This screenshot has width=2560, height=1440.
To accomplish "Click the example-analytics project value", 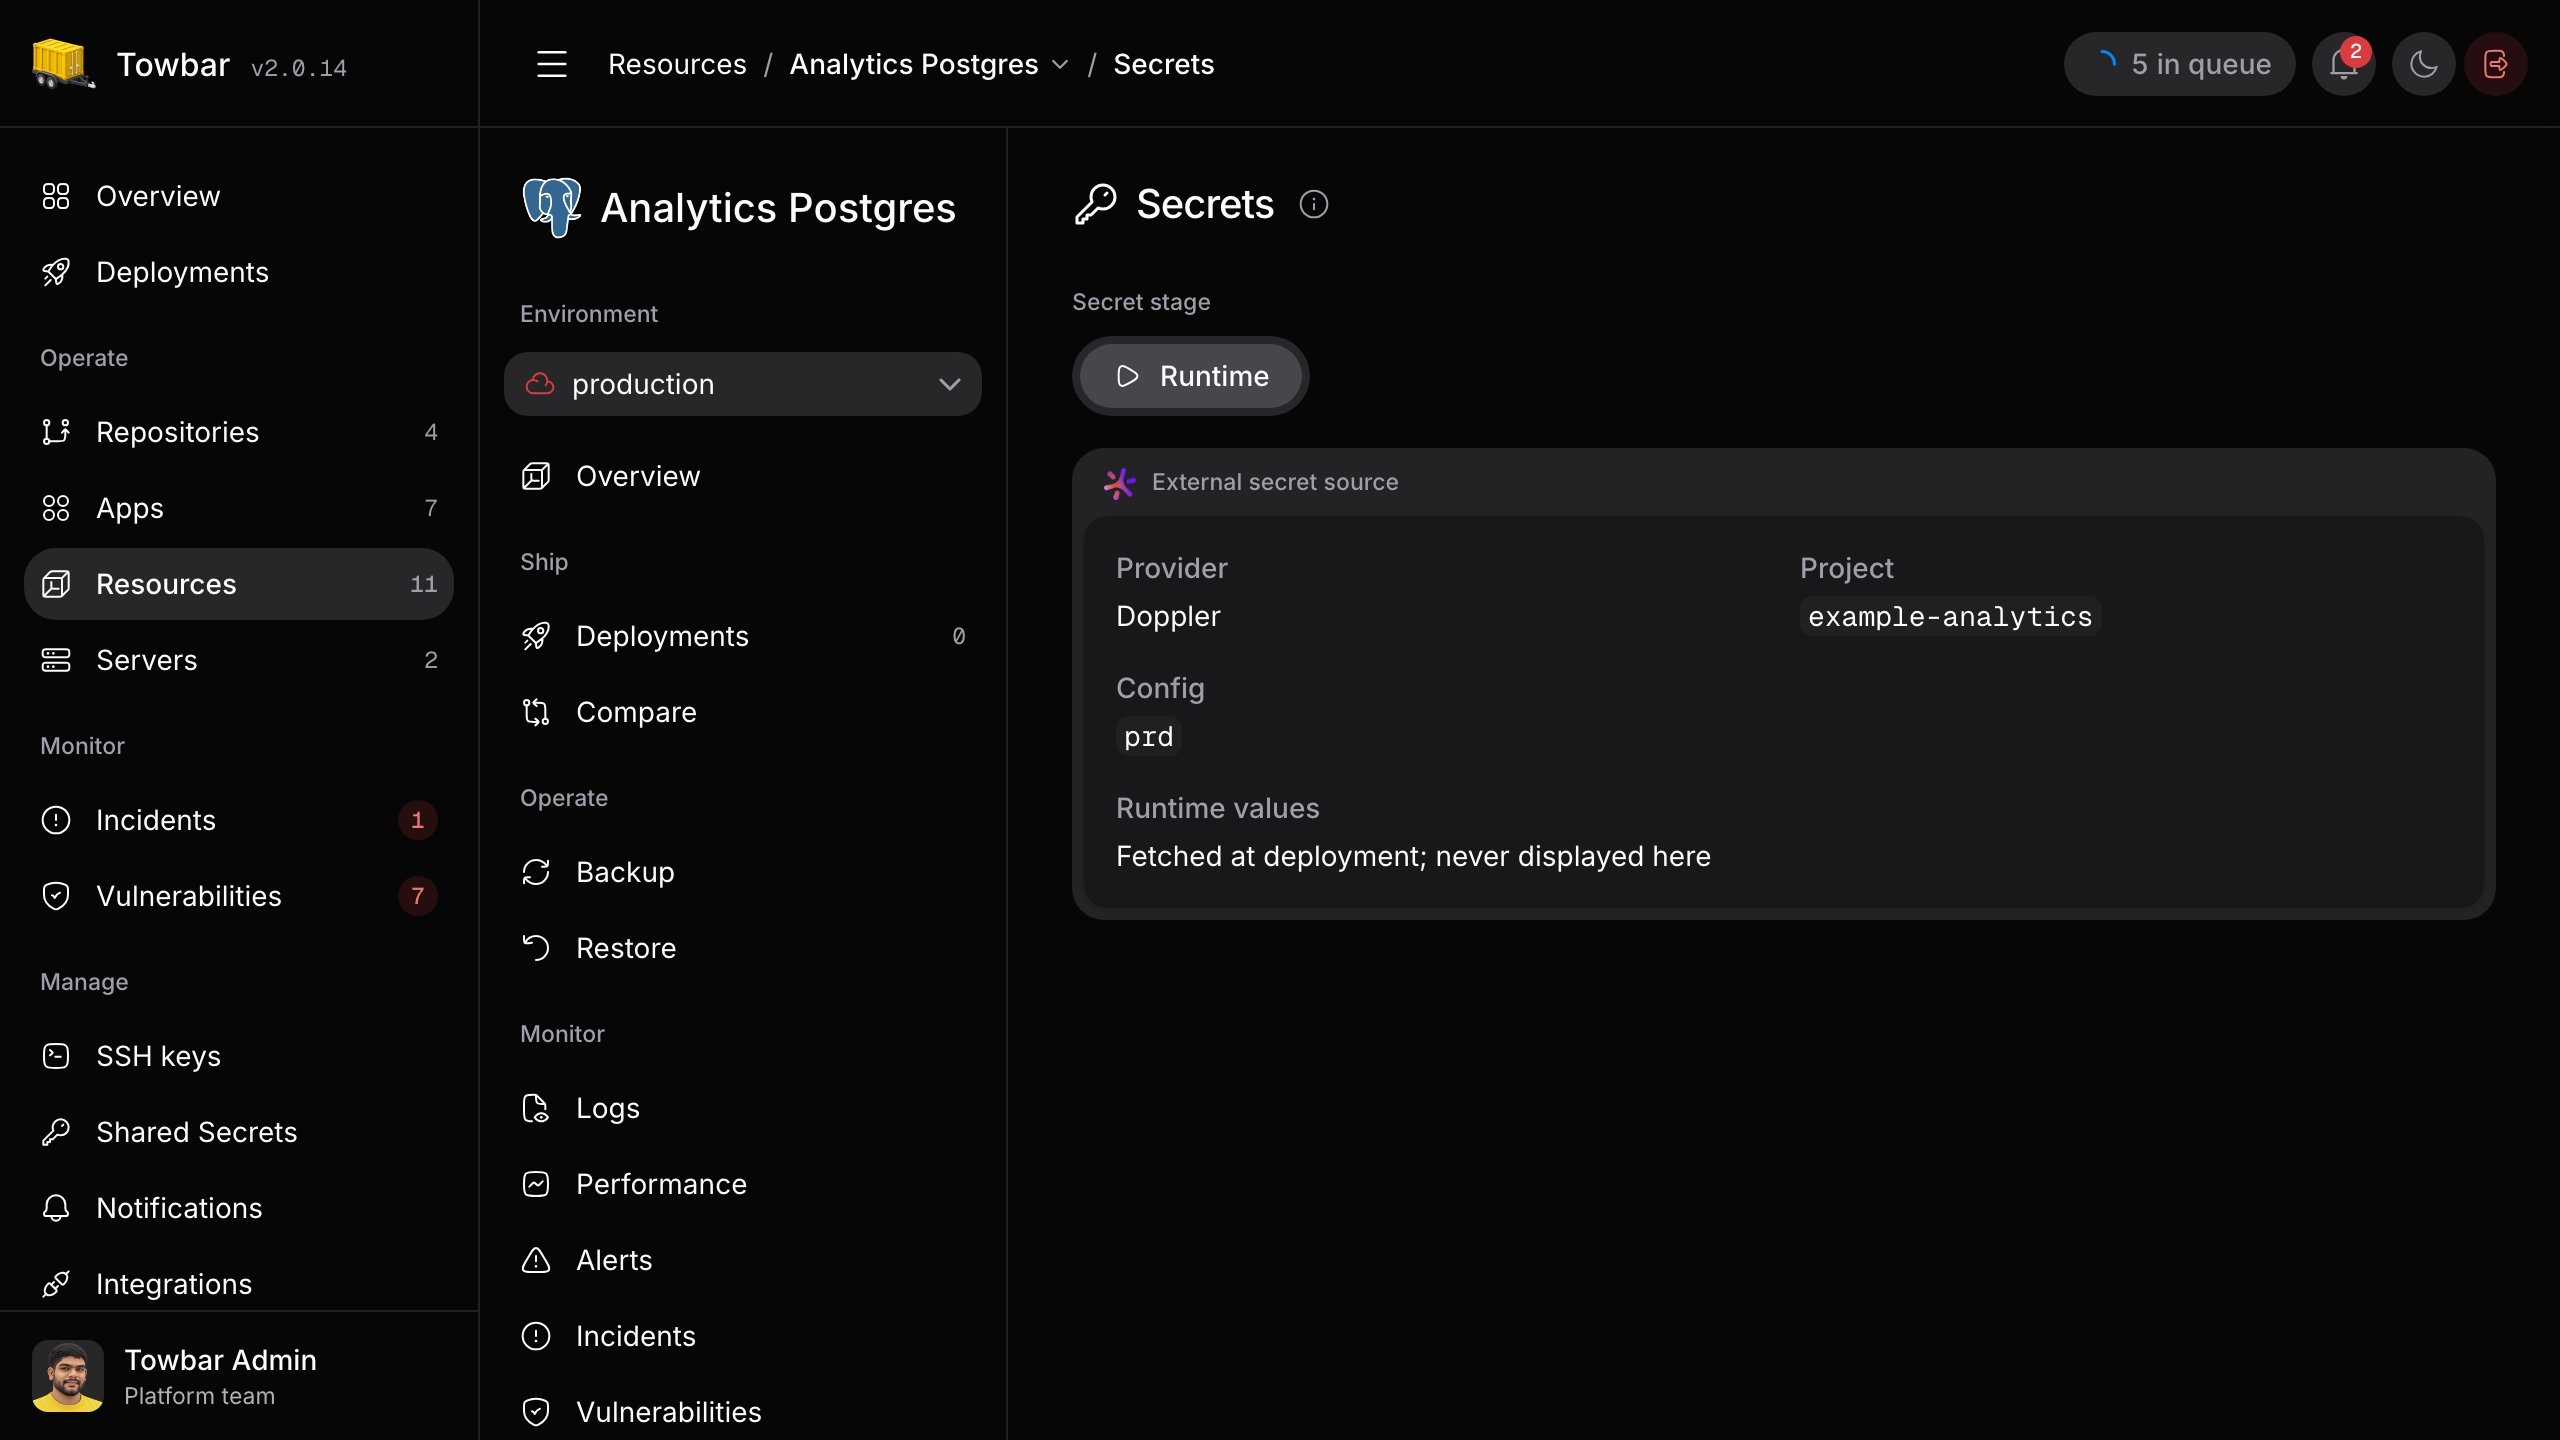I will 1950,617.
